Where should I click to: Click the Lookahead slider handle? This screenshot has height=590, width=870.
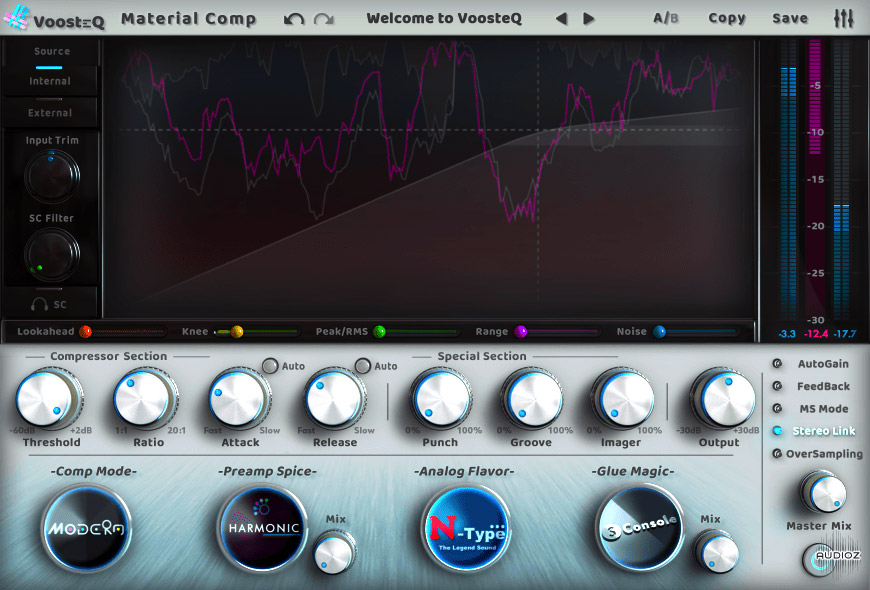click(x=85, y=331)
